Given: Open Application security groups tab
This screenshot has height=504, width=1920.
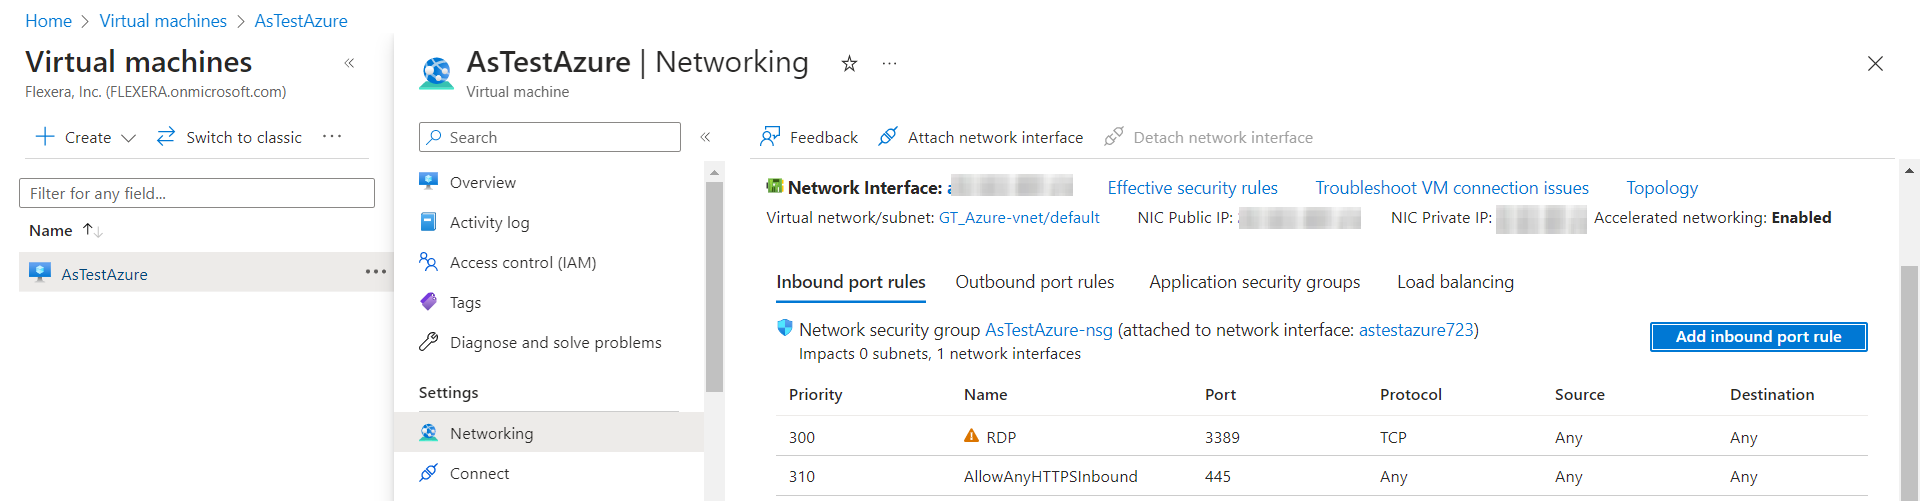Looking at the screenshot, I should coord(1254,282).
